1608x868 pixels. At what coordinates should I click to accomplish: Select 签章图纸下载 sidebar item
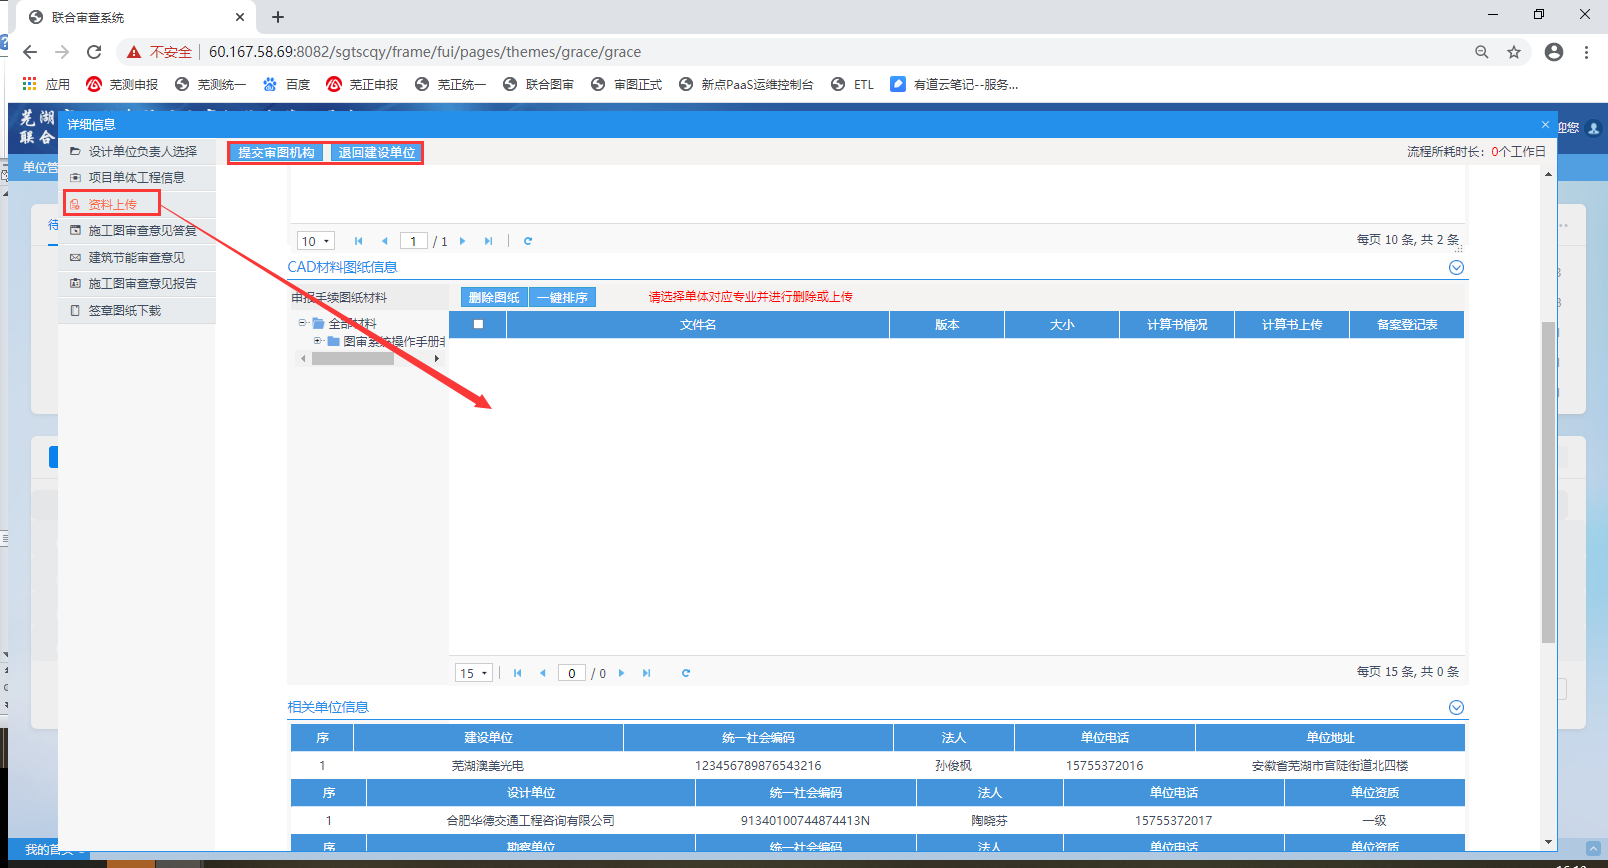pyautogui.click(x=124, y=311)
